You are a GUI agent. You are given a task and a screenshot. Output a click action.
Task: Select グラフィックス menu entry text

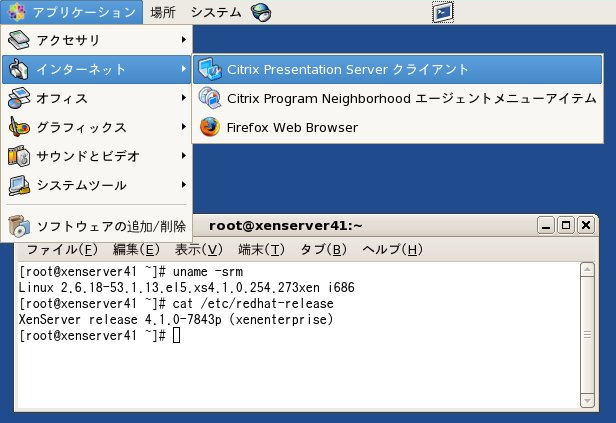81,127
